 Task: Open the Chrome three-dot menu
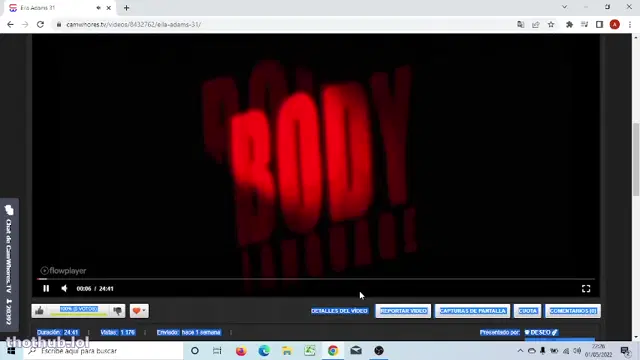[x=630, y=24]
